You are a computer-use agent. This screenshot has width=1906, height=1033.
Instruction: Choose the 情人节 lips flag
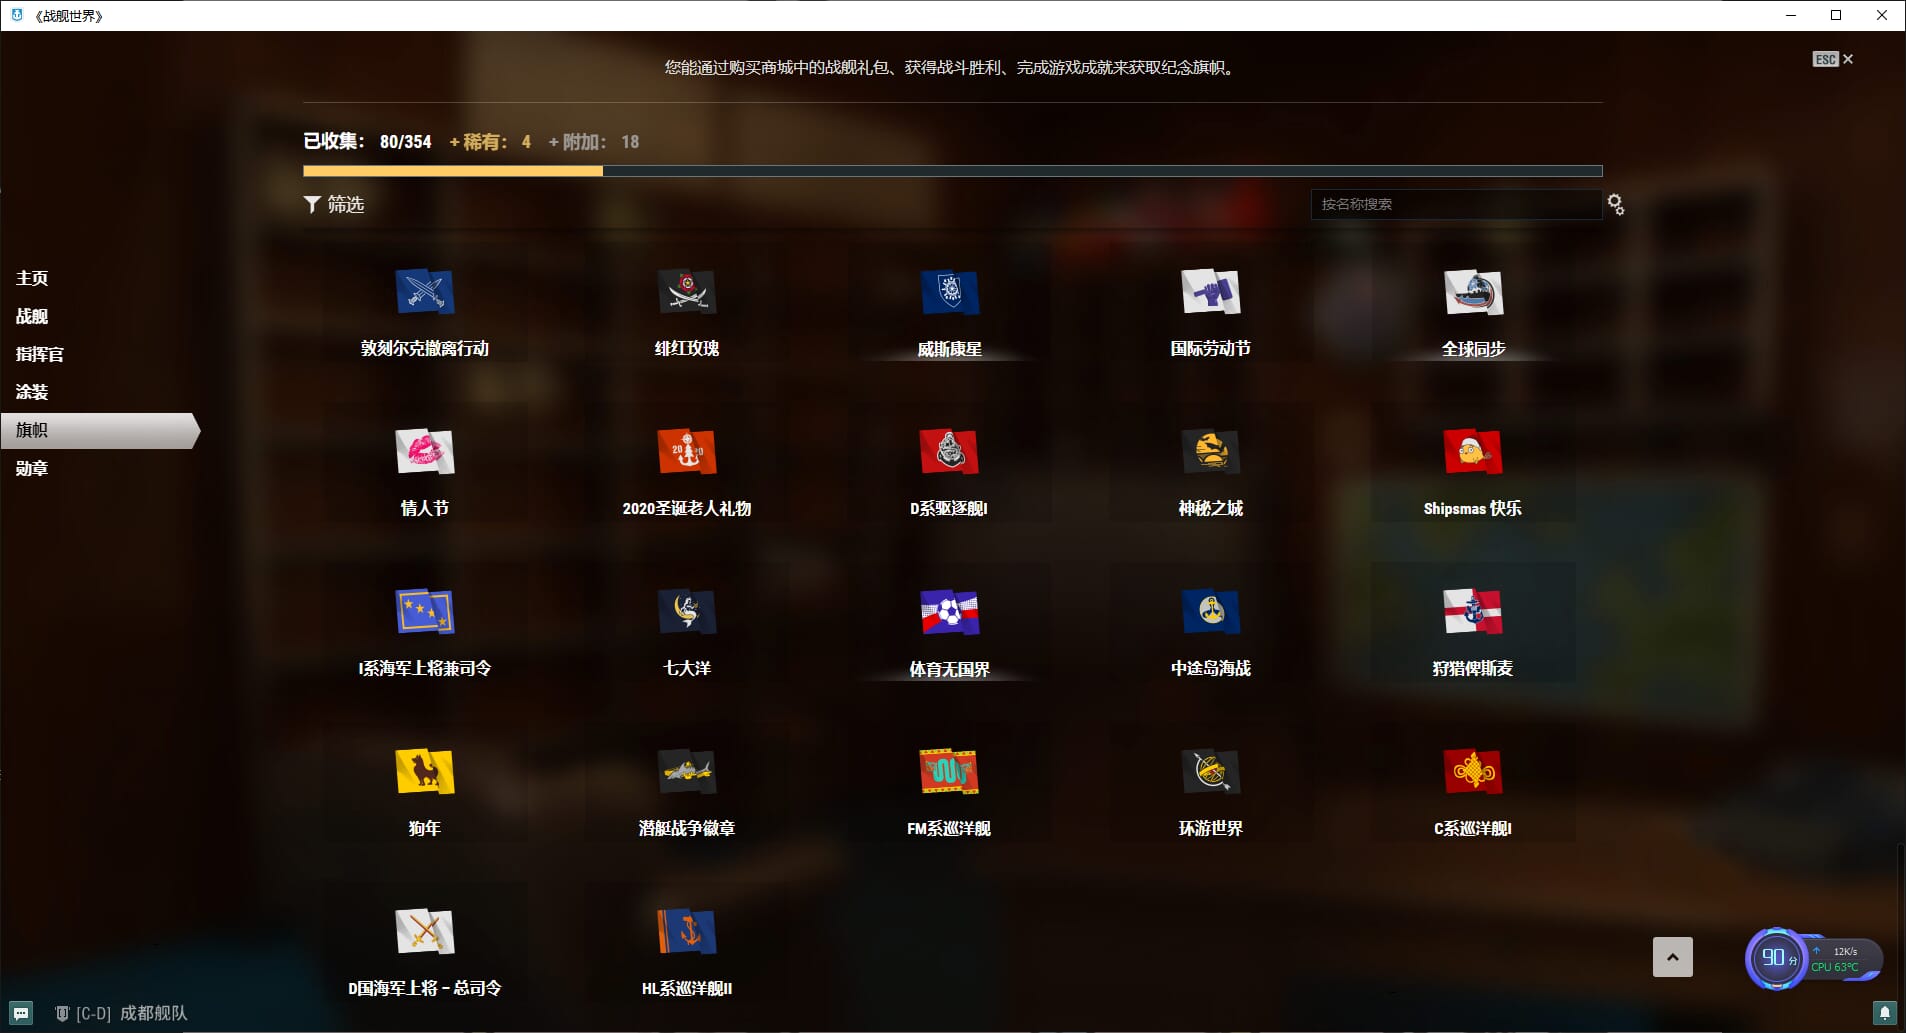(x=425, y=452)
